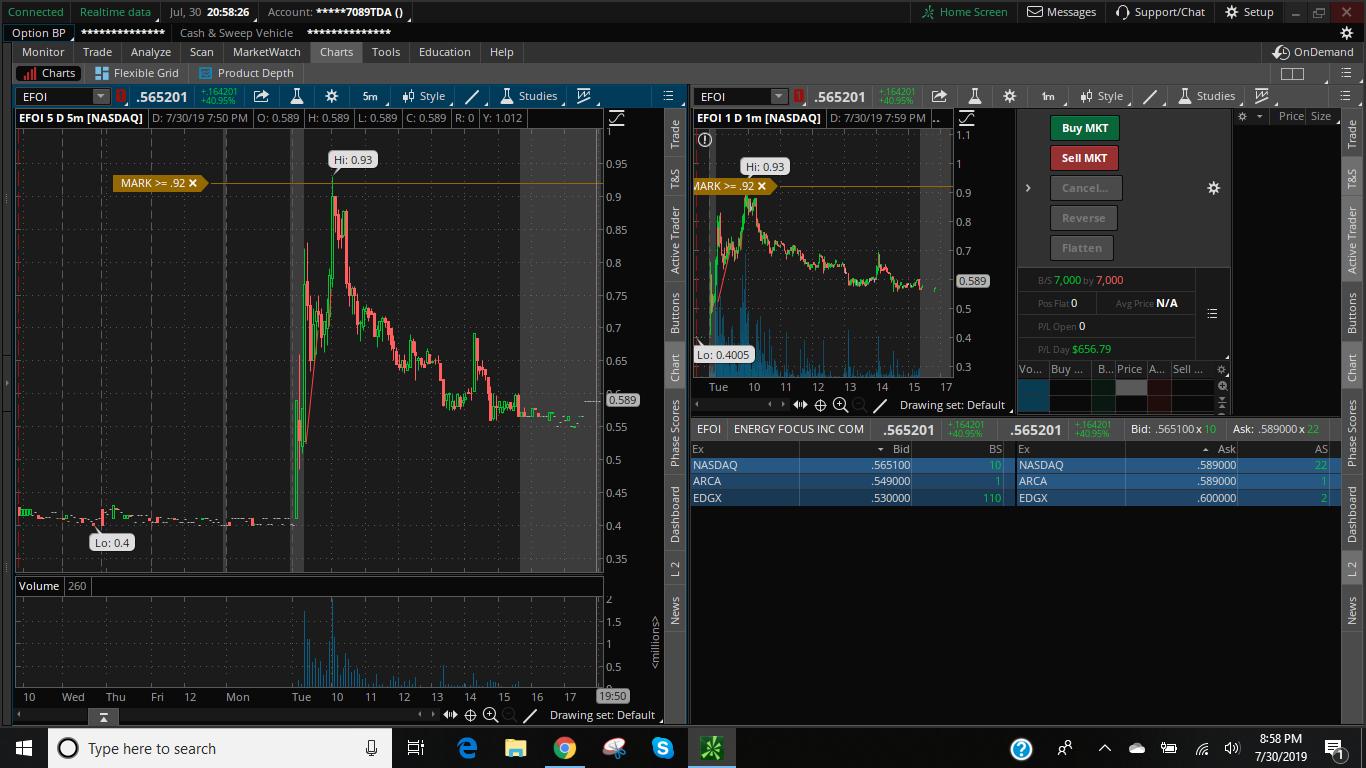
Task: Toggle the L 2 panel in the far-right sidebar
Action: 1352,569
